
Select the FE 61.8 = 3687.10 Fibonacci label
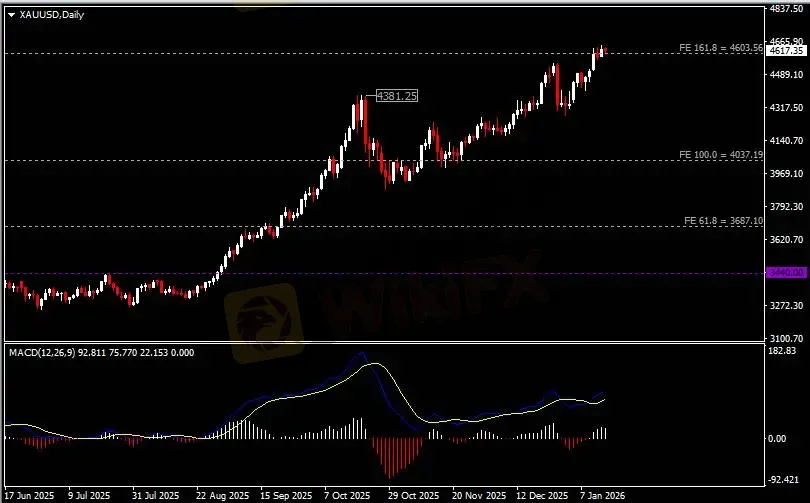coord(722,220)
